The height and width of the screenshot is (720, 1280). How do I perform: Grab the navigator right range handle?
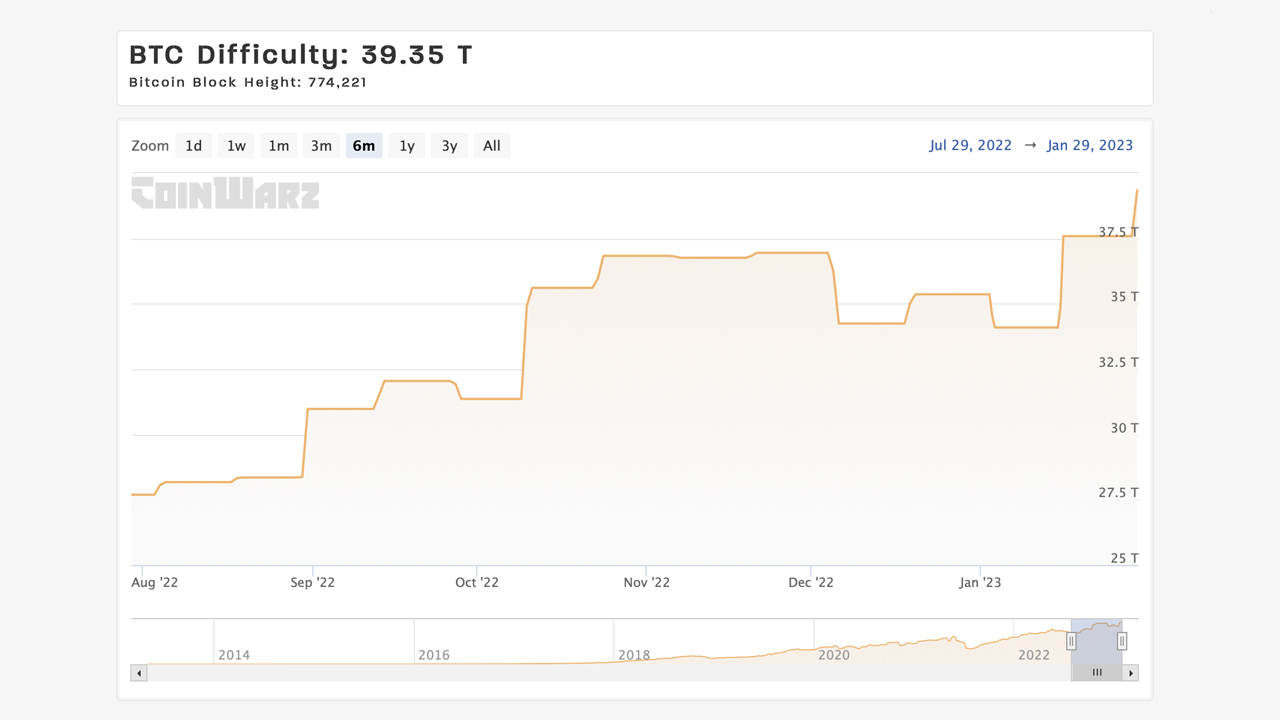pyautogui.click(x=1122, y=641)
